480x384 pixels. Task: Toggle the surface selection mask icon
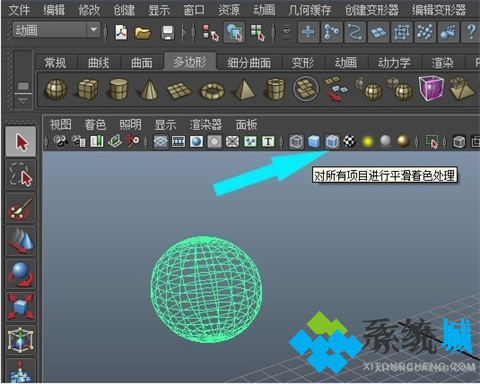point(378,32)
